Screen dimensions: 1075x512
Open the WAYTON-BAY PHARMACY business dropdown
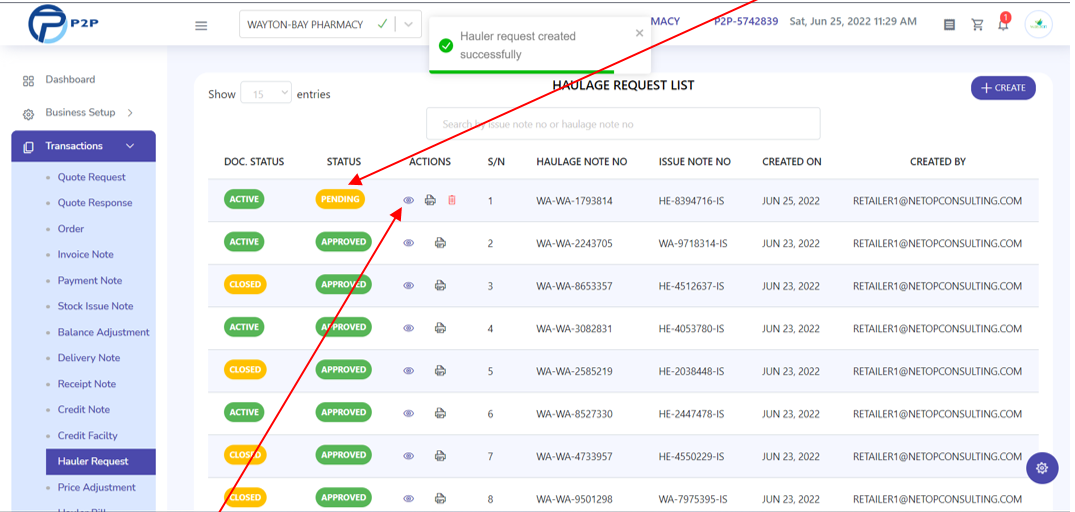coord(330,24)
